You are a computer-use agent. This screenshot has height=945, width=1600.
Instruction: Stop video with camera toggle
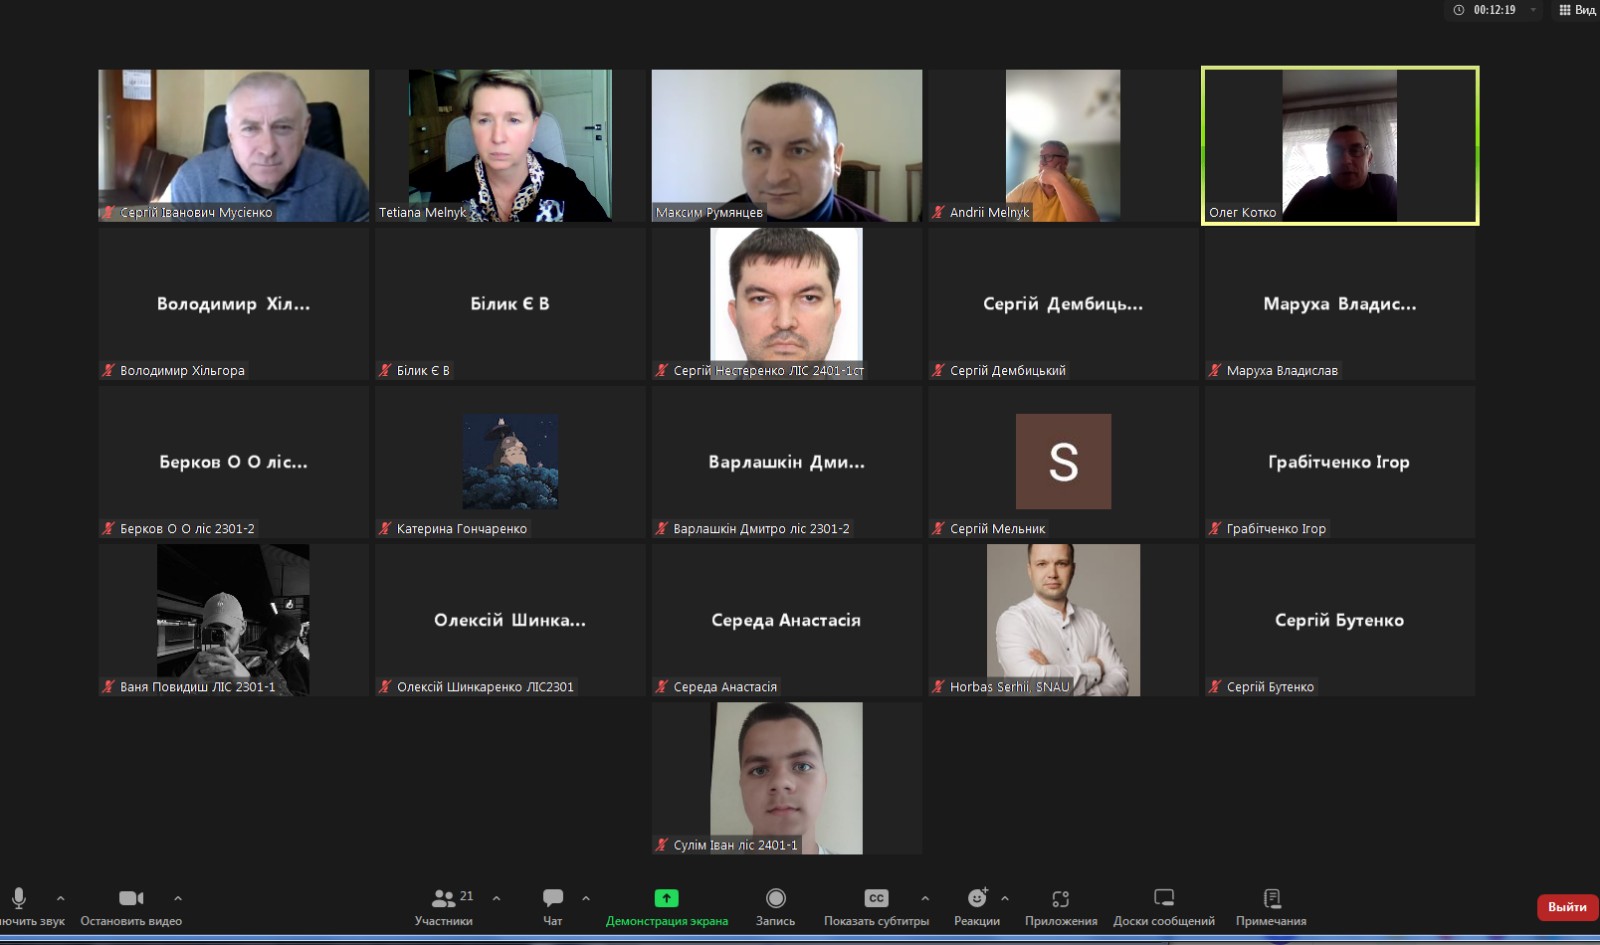131,898
